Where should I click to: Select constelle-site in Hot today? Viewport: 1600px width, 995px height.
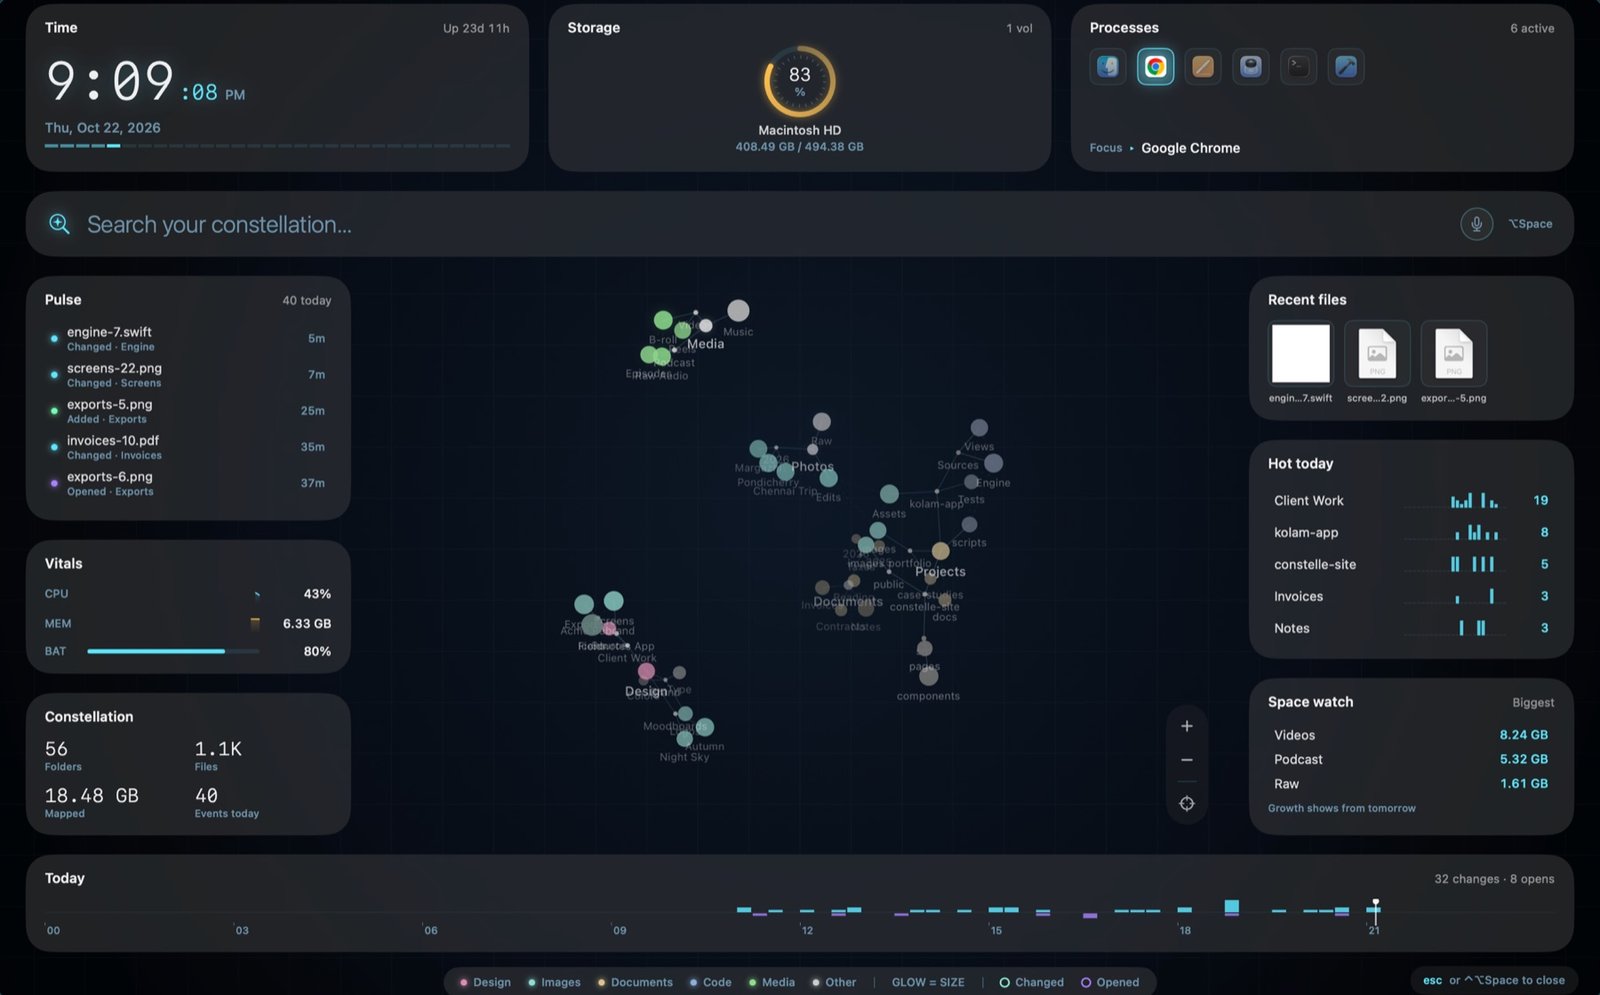click(x=1411, y=564)
